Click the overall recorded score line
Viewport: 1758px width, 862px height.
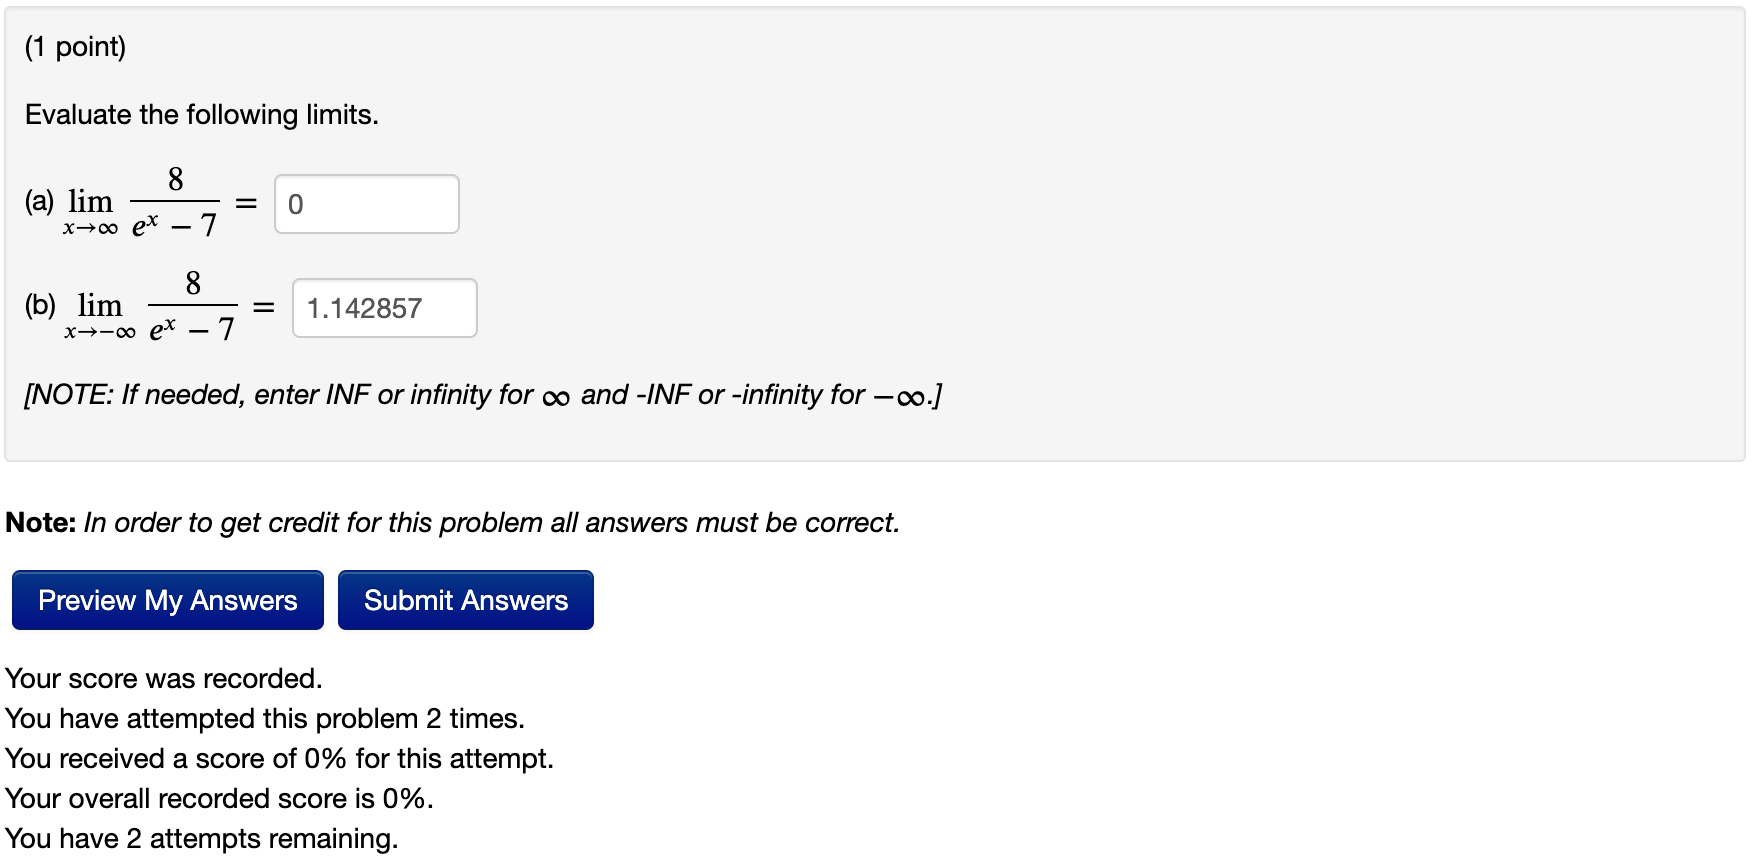[216, 798]
